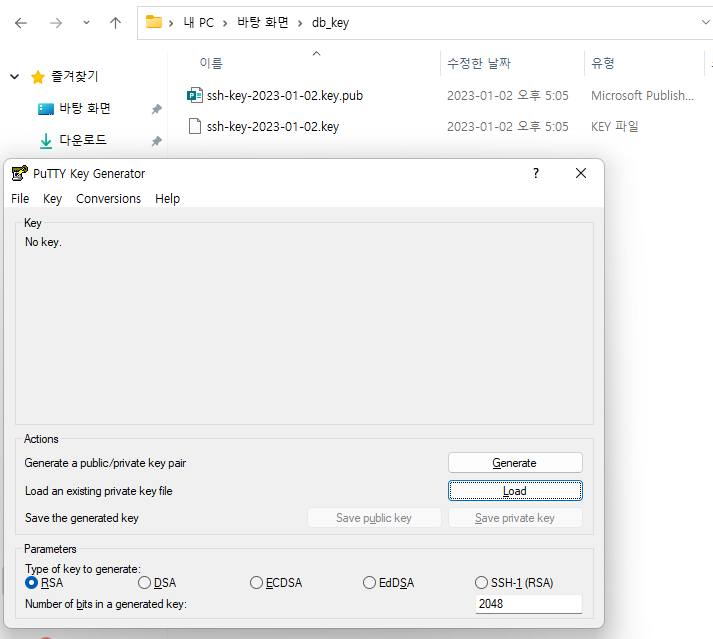Go back in File Explorer

21,23
